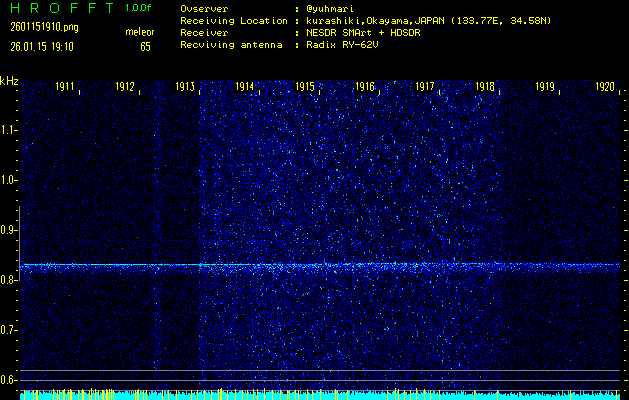Click the 1914 time marker
The image size is (629, 400).
tap(245, 86)
